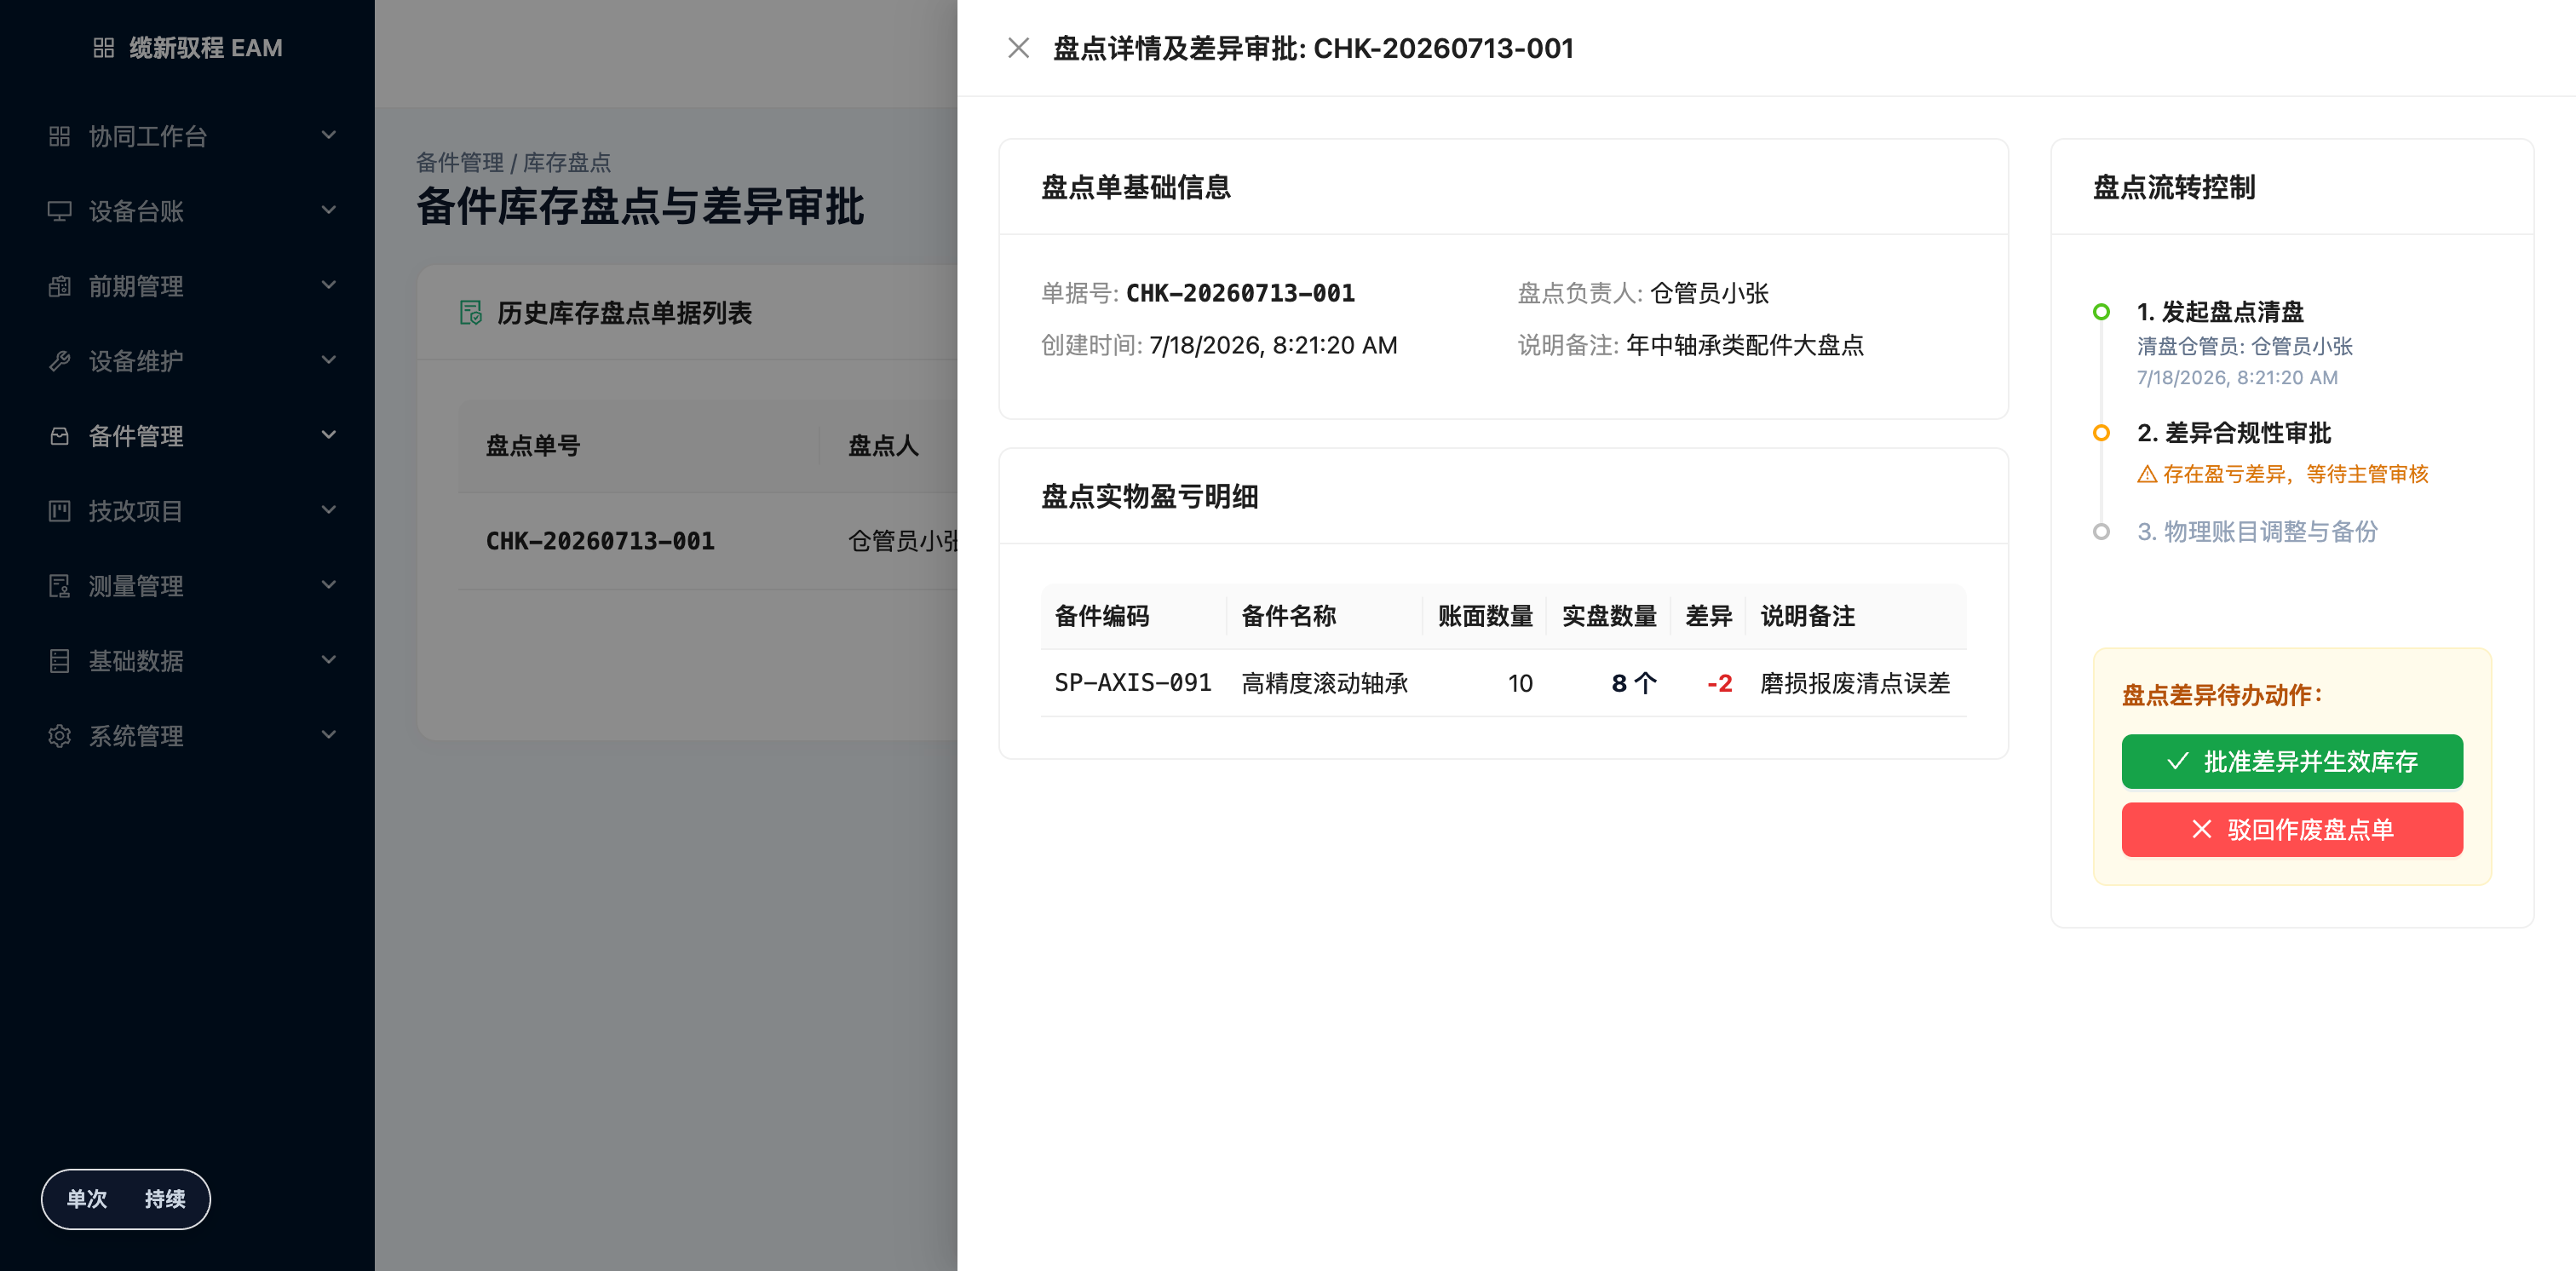Click document number CHK-20260713-001 in 基础信息
The height and width of the screenshot is (1271, 2576).
1240,293
